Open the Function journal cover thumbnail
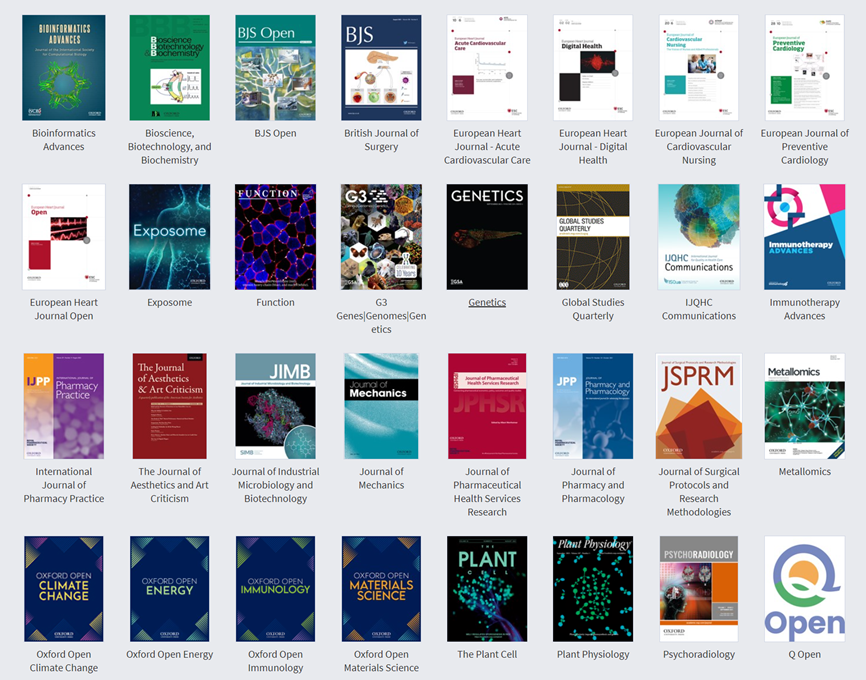Image resolution: width=866 pixels, height=680 pixels. [x=275, y=237]
